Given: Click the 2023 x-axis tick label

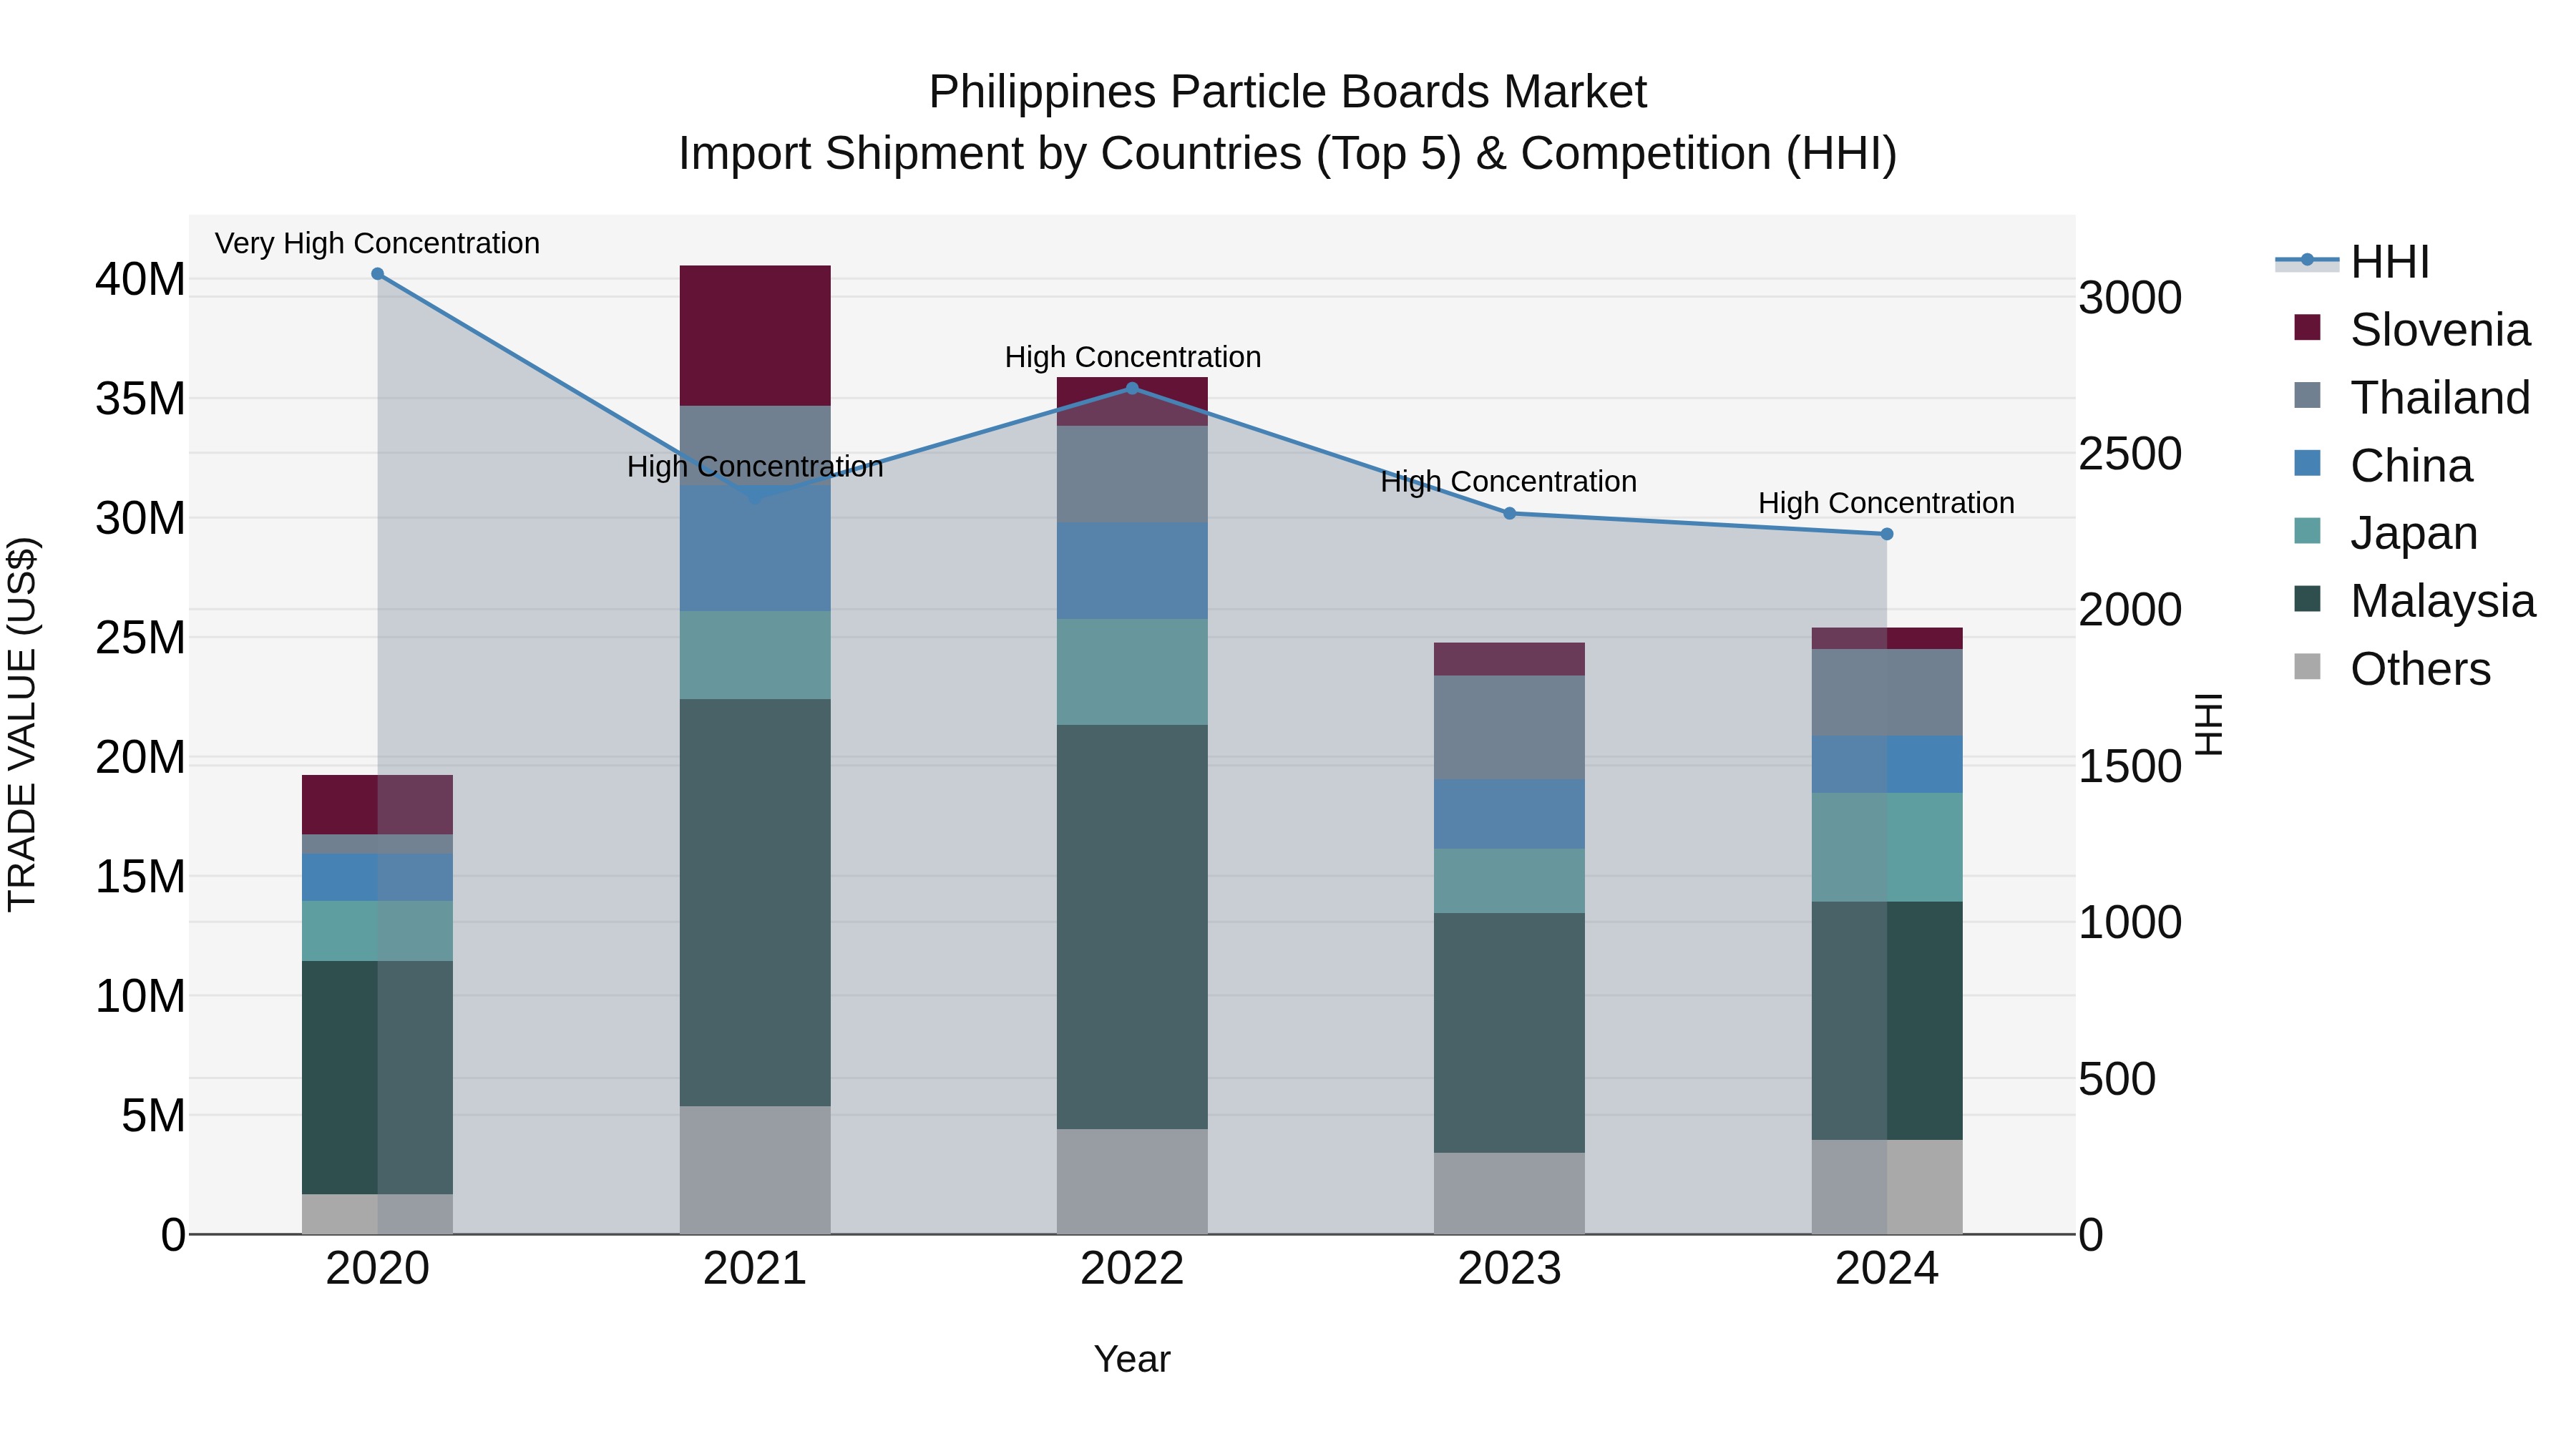Looking at the screenshot, I should pyautogui.click(x=1510, y=1268).
